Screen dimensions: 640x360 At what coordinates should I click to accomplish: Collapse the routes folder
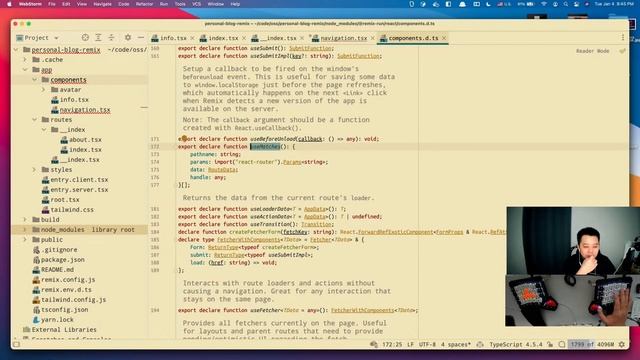click(35, 120)
